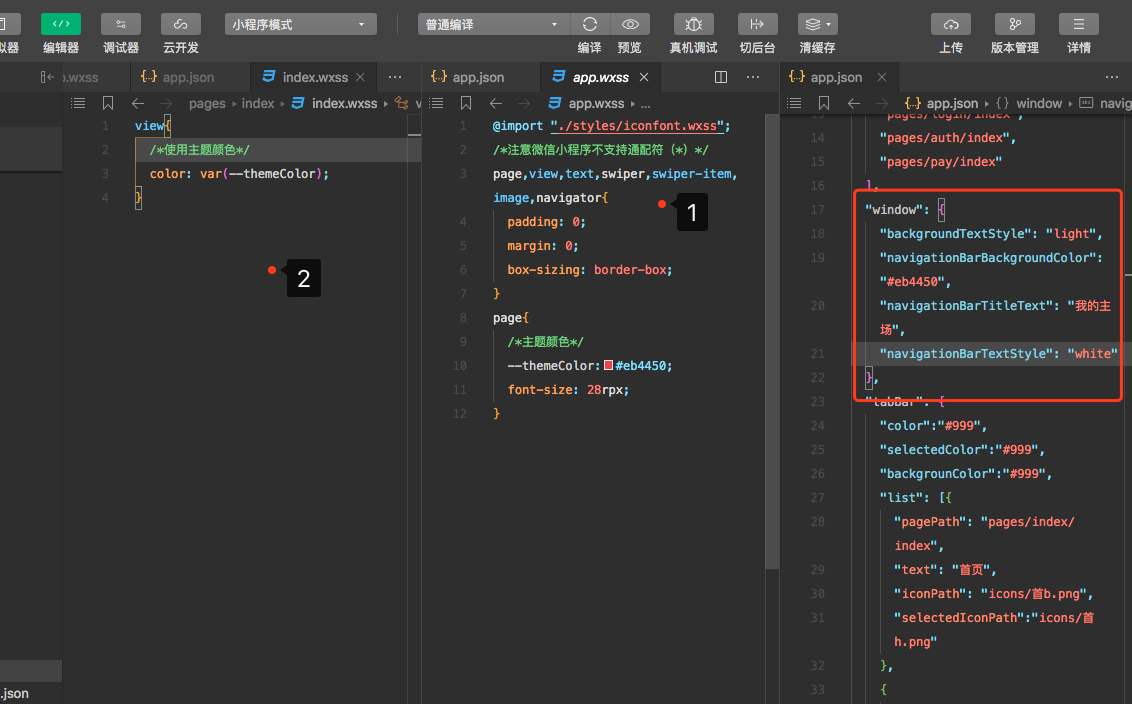The width and height of the screenshot is (1132, 704).
Task: Click the 编译 compile refresh icon
Action: tap(590, 24)
